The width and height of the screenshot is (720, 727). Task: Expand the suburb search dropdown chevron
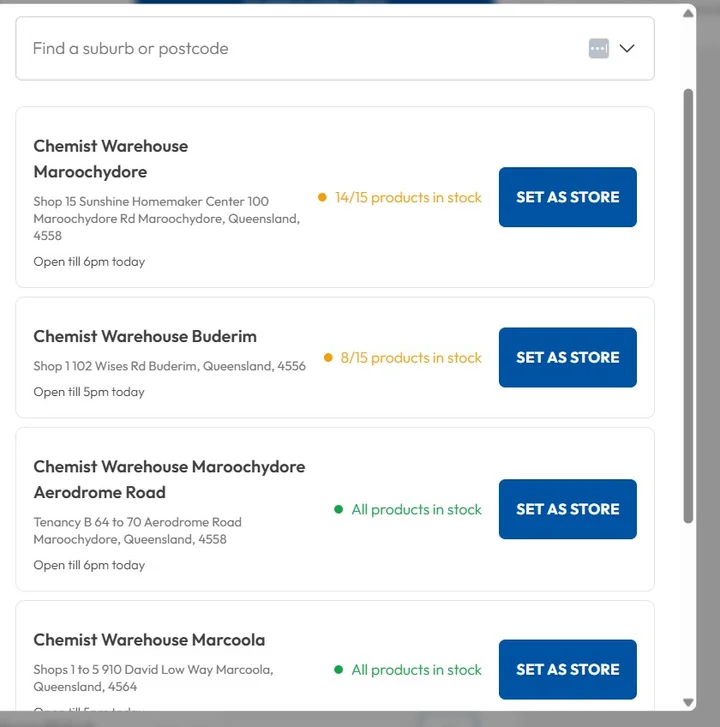627,48
